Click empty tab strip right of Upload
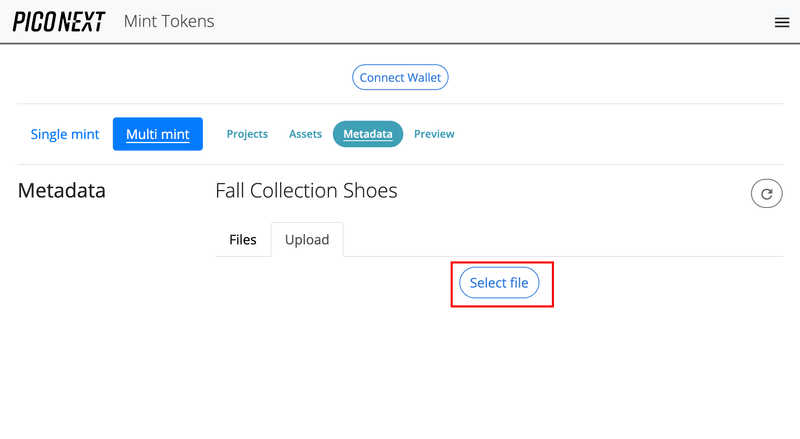The width and height of the screenshot is (800, 439). (560, 240)
